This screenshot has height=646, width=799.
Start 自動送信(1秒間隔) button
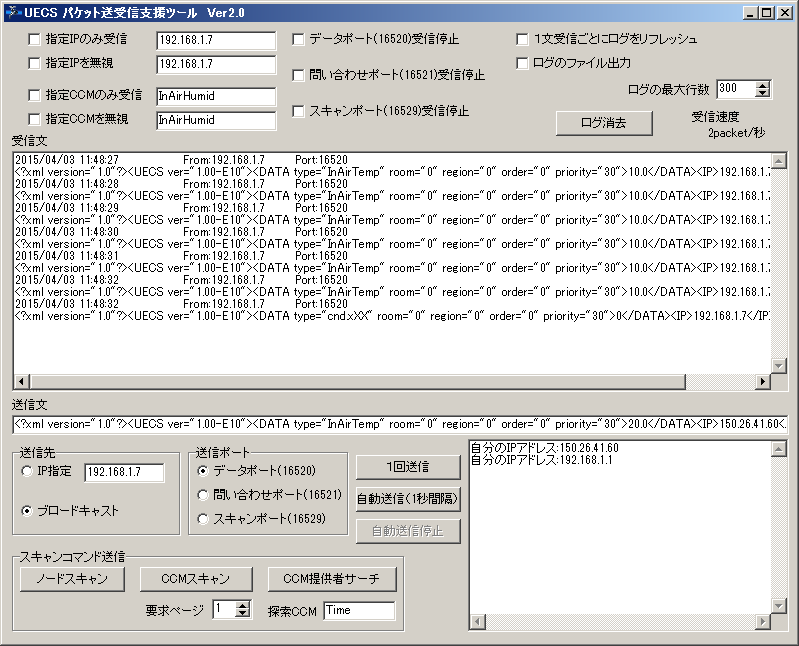[408, 499]
